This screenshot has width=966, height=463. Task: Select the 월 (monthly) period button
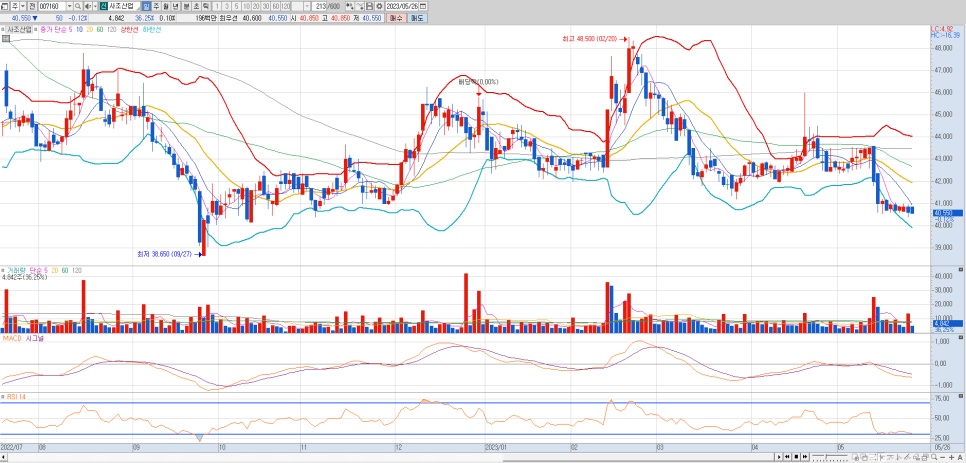166,6
